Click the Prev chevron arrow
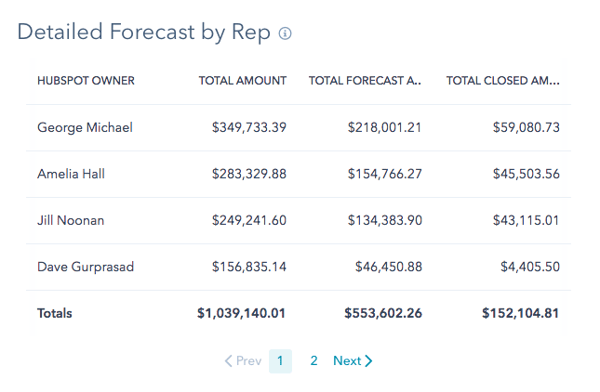 tap(228, 361)
